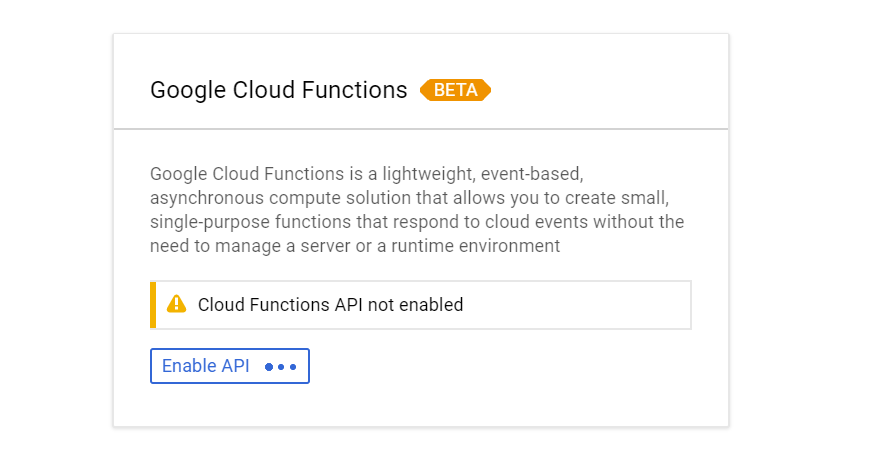
Task: Click the orange BETA badge
Action: (455, 90)
